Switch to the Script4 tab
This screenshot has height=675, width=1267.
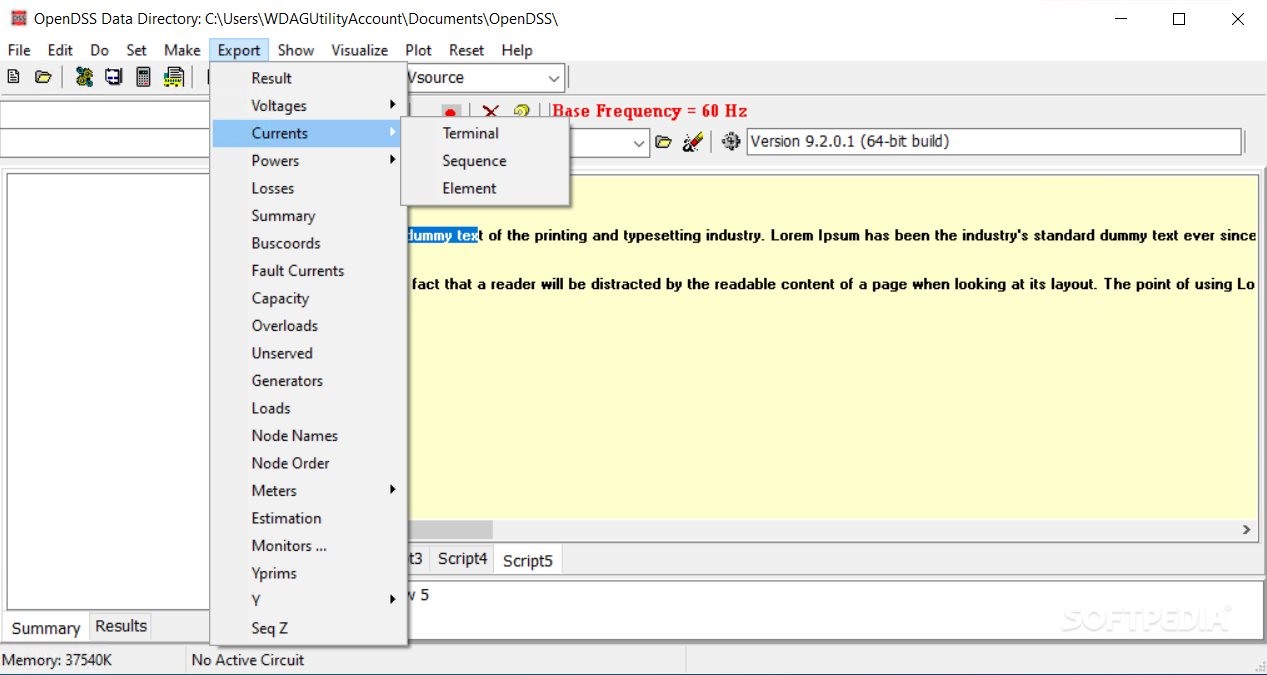462,559
